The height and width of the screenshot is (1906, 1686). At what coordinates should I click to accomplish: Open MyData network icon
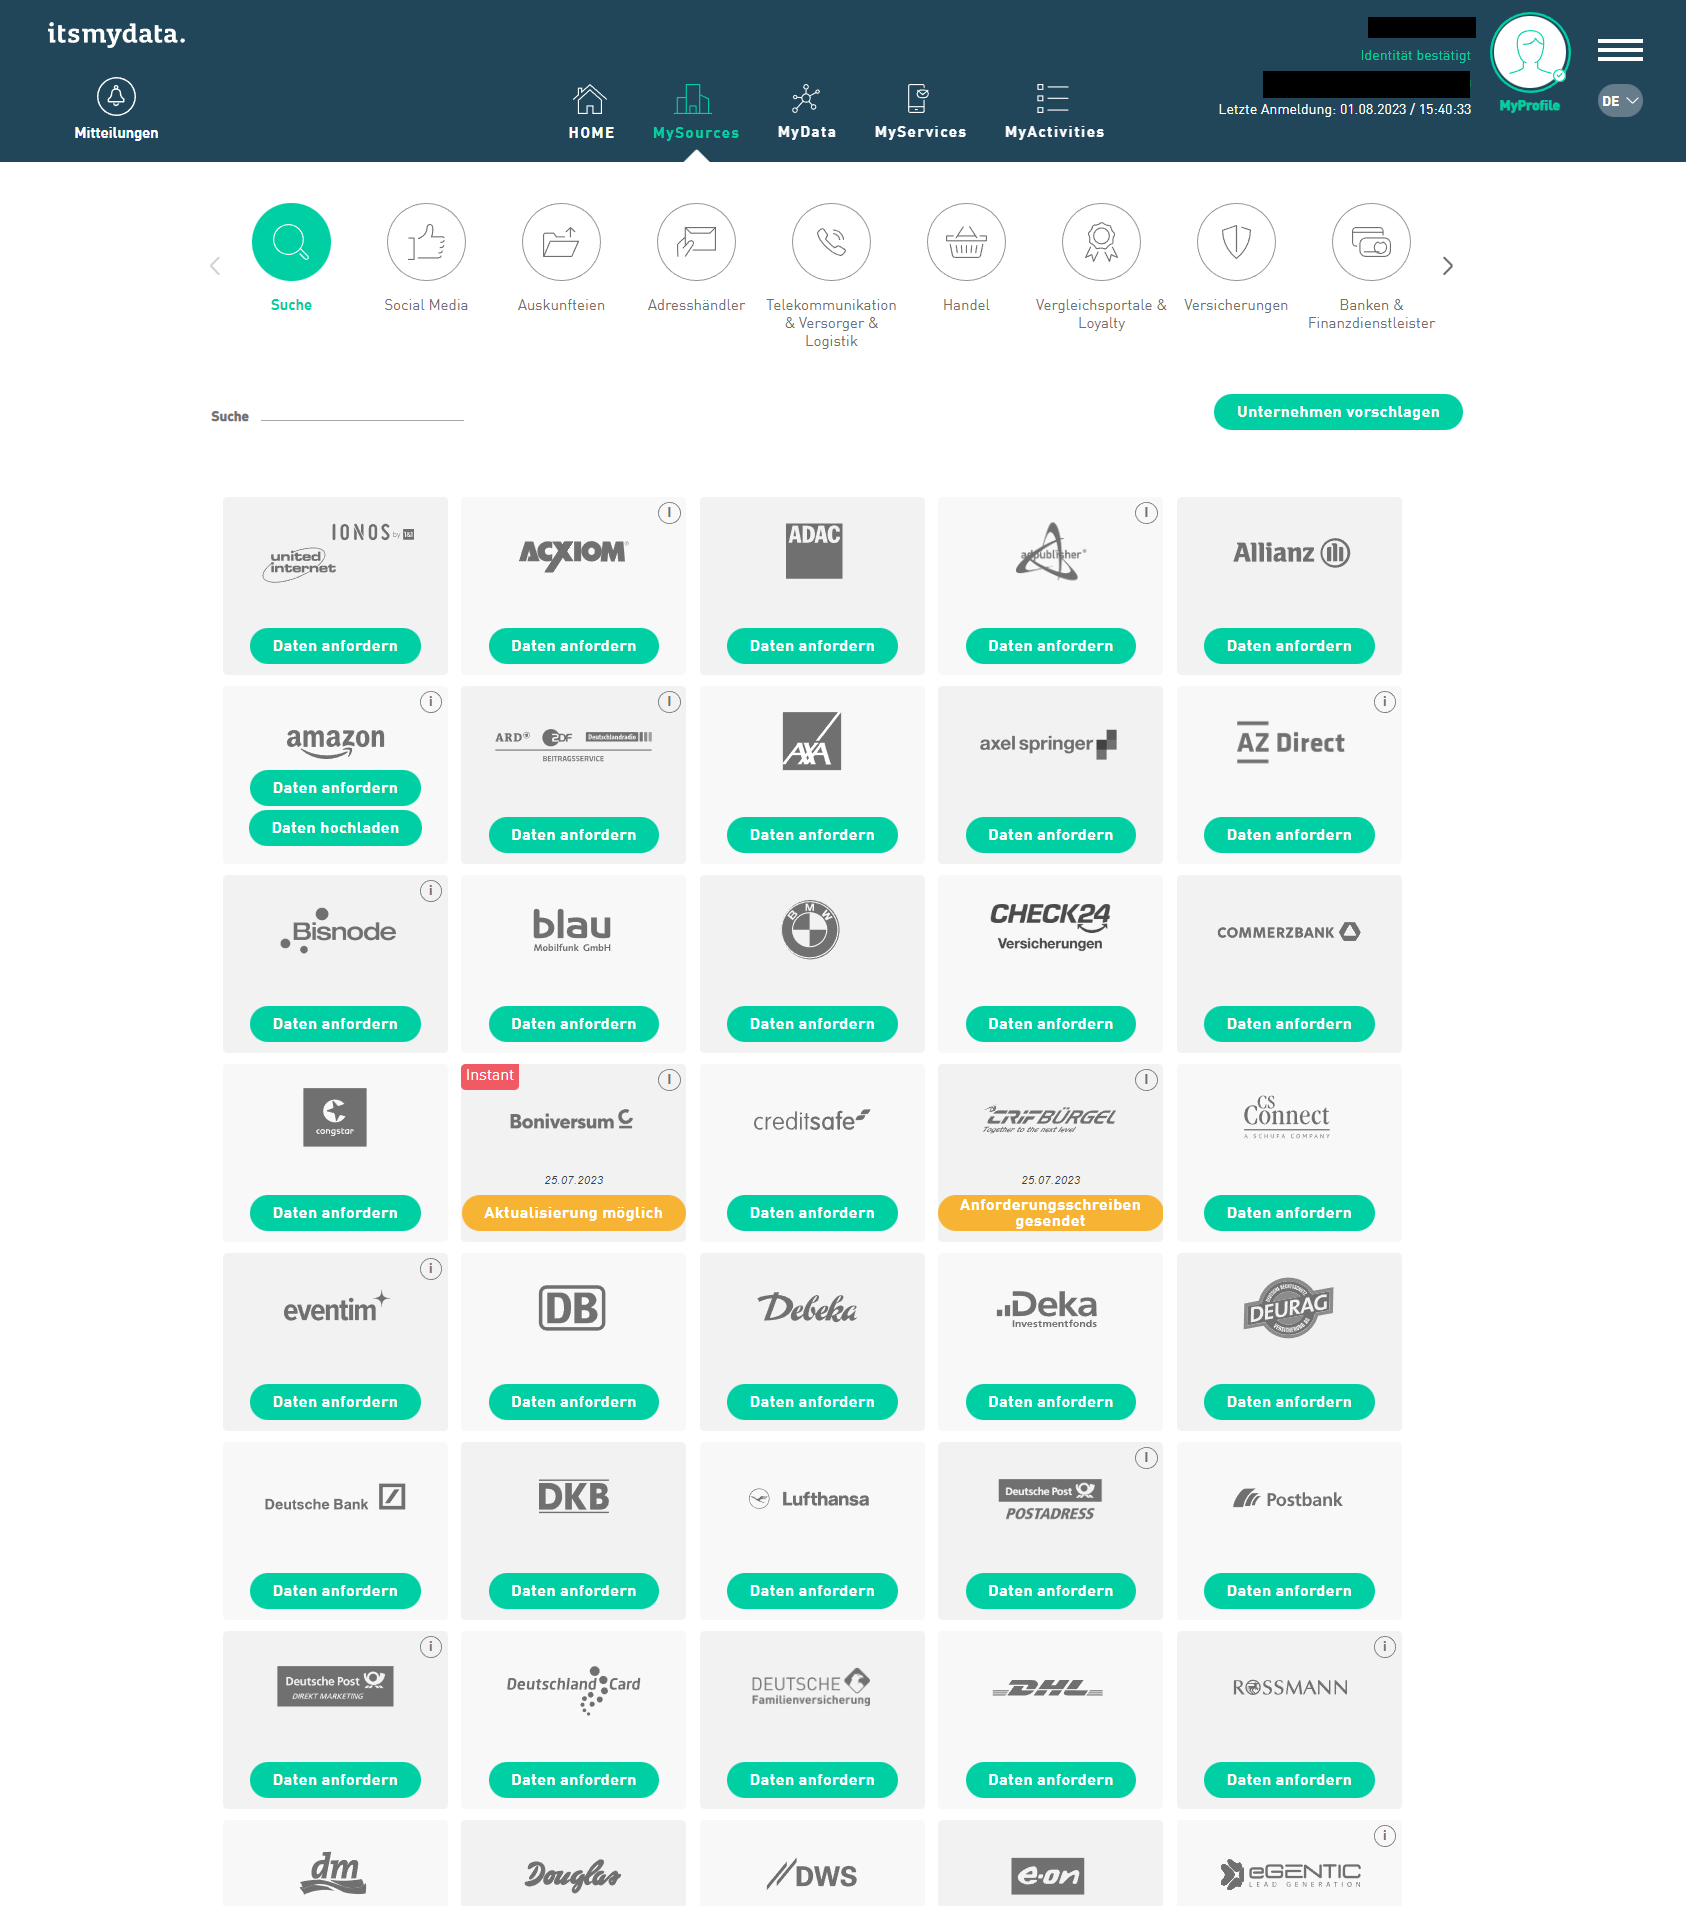(x=806, y=99)
